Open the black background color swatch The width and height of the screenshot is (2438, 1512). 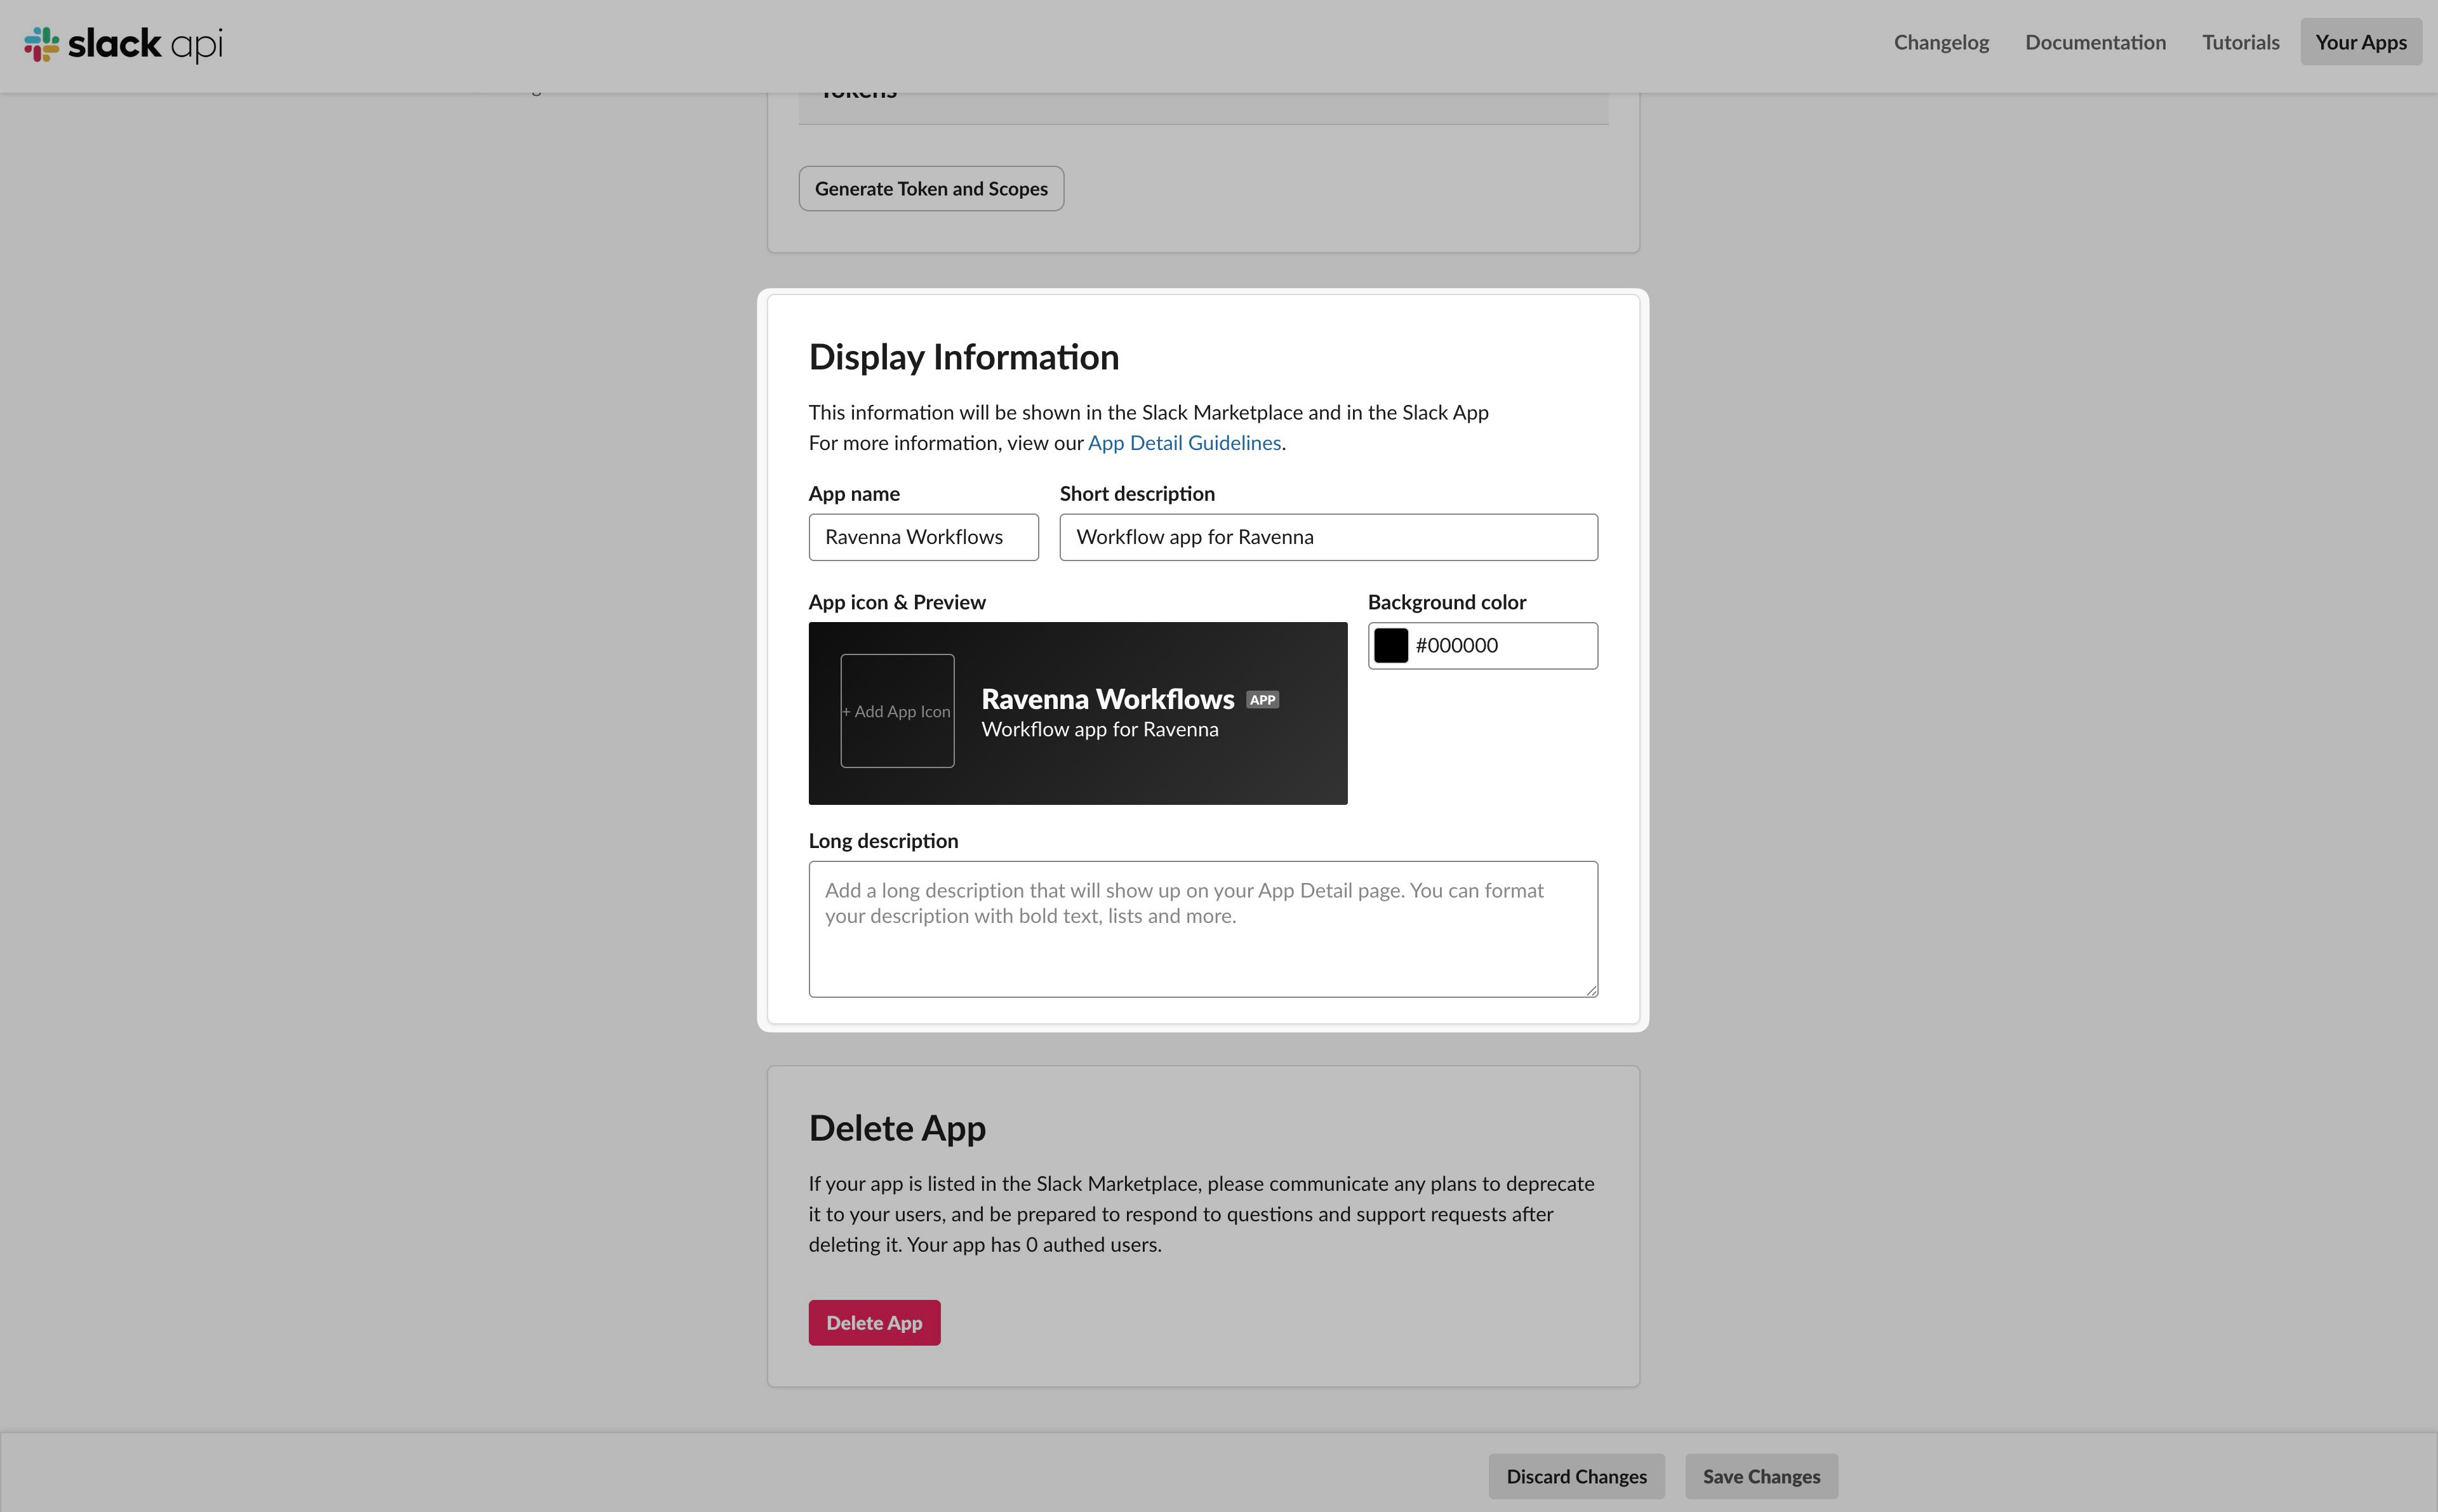coord(1390,645)
